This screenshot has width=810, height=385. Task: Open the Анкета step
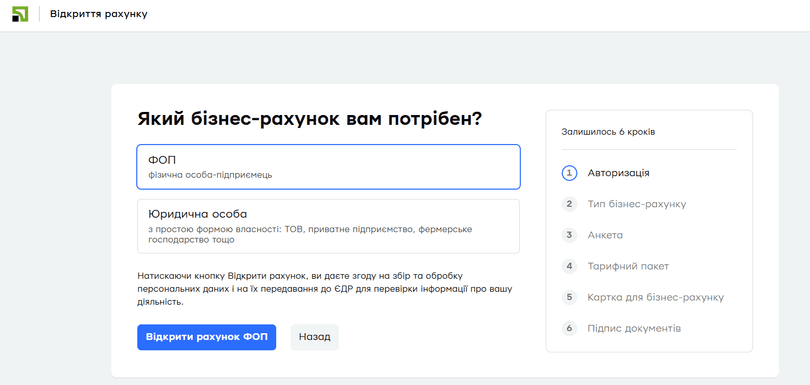pos(605,235)
